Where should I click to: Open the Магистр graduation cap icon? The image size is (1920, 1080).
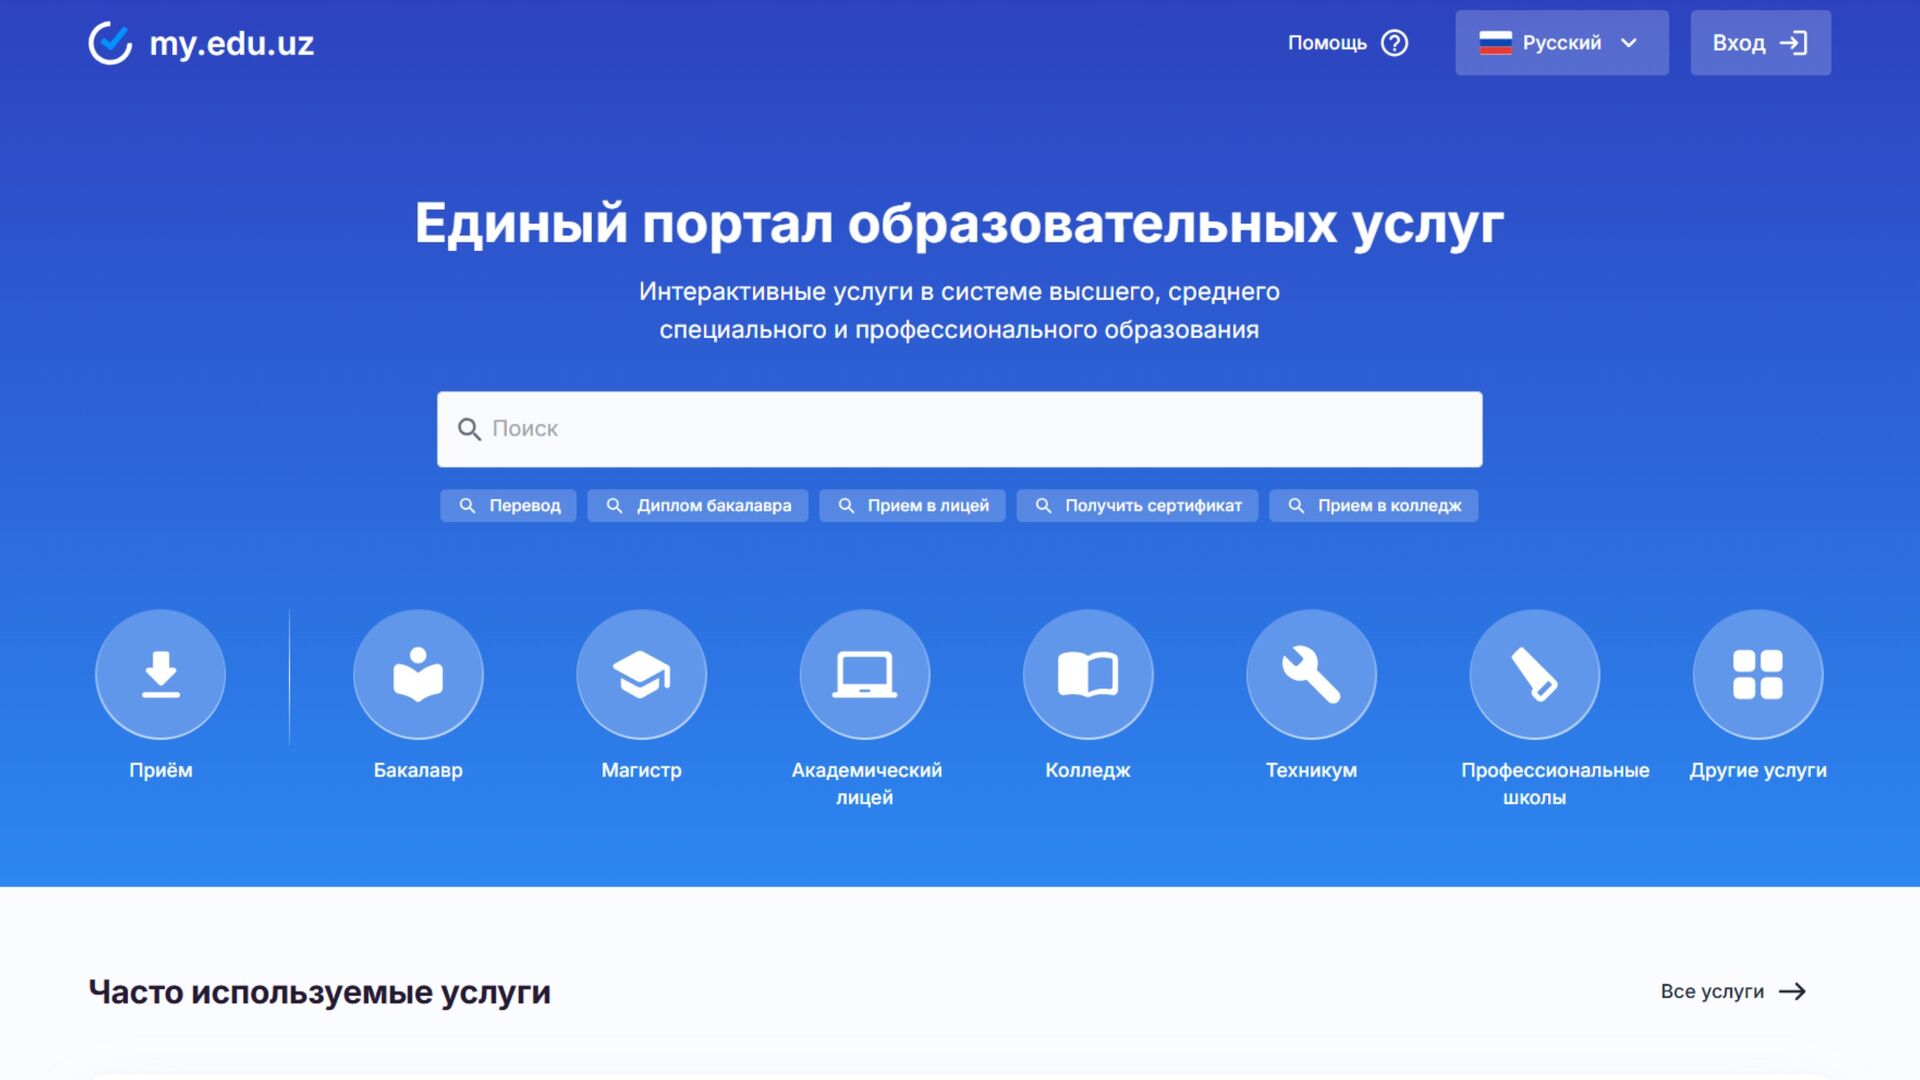641,674
